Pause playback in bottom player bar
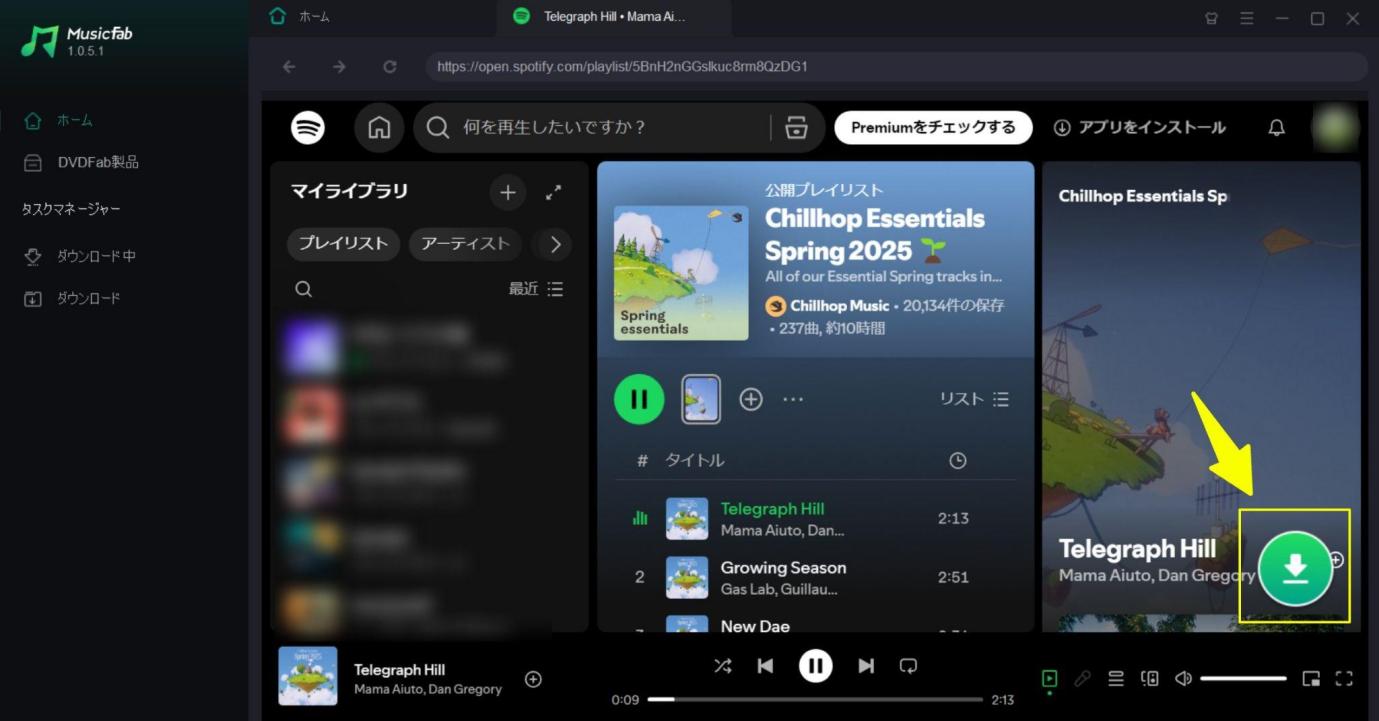The image size is (1379, 721). 815,665
